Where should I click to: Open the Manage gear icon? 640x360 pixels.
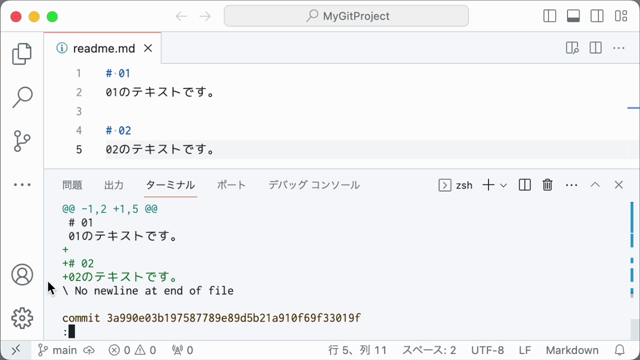22,318
